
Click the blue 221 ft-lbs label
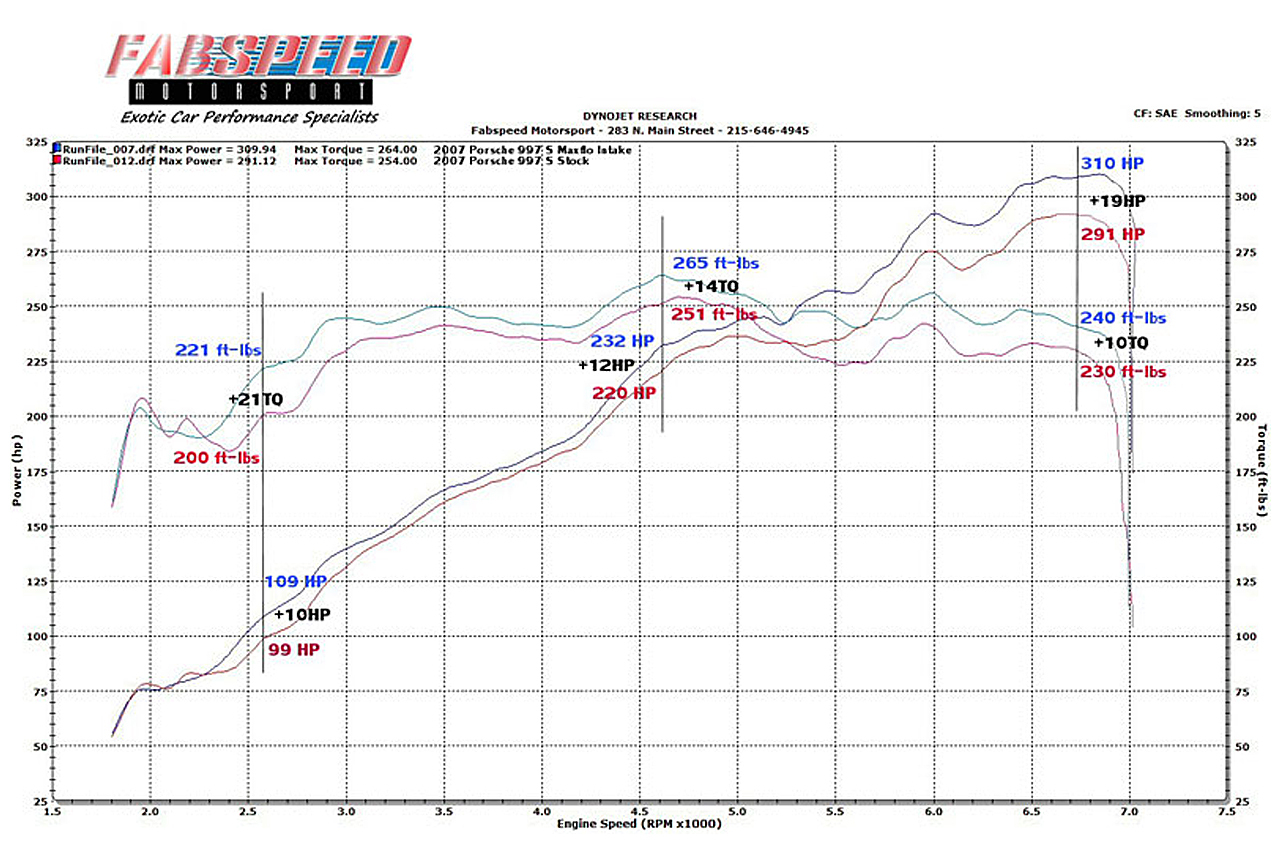pos(217,350)
